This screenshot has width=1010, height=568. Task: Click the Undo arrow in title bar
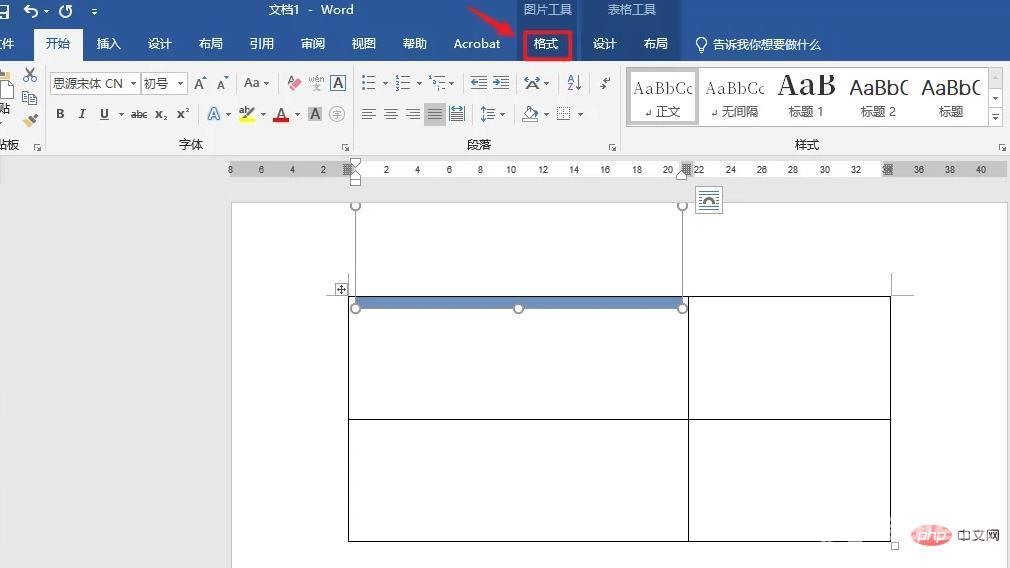click(31, 11)
